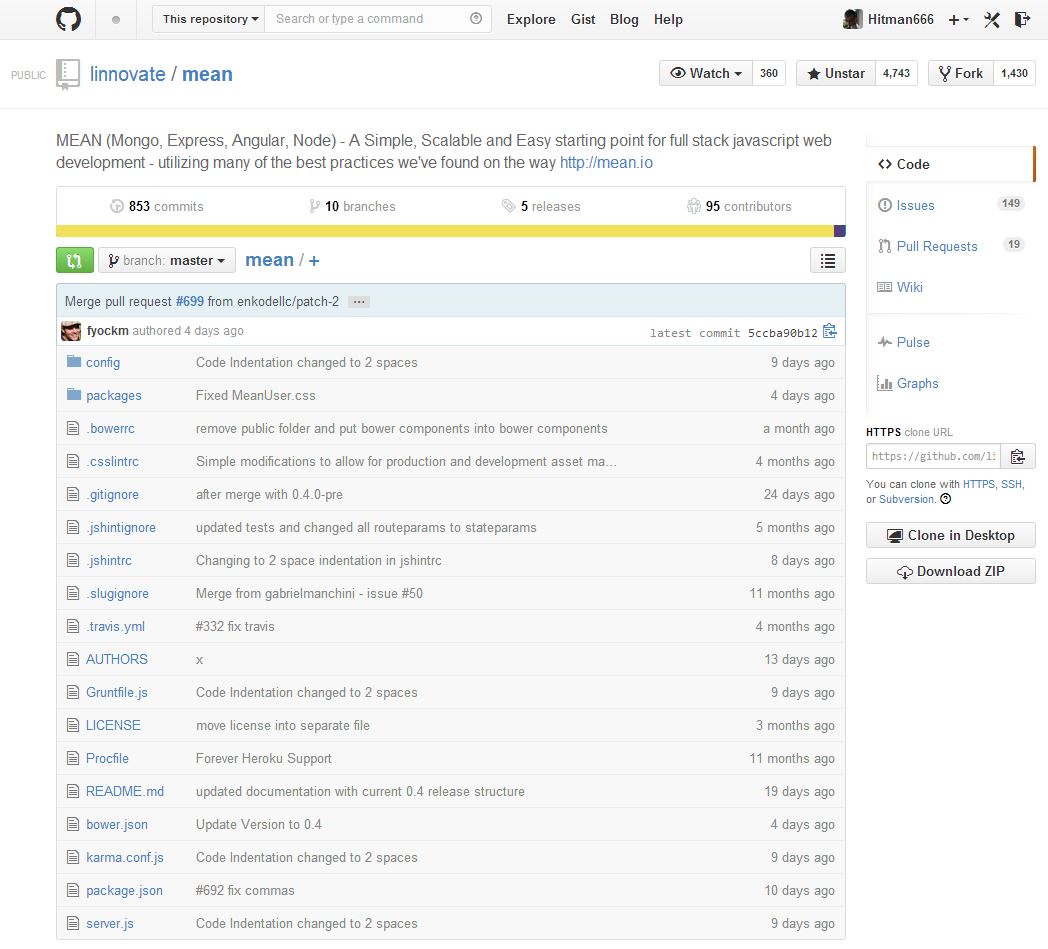Select the Code sidebar tab
The image size is (1048, 949).
click(950, 164)
